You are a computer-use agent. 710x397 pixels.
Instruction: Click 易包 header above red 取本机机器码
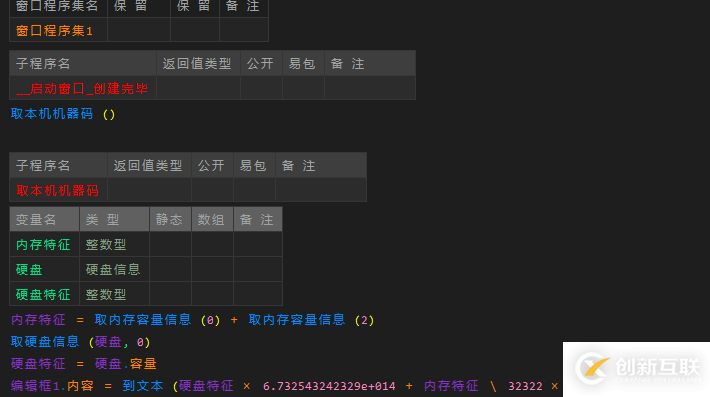pos(253,166)
